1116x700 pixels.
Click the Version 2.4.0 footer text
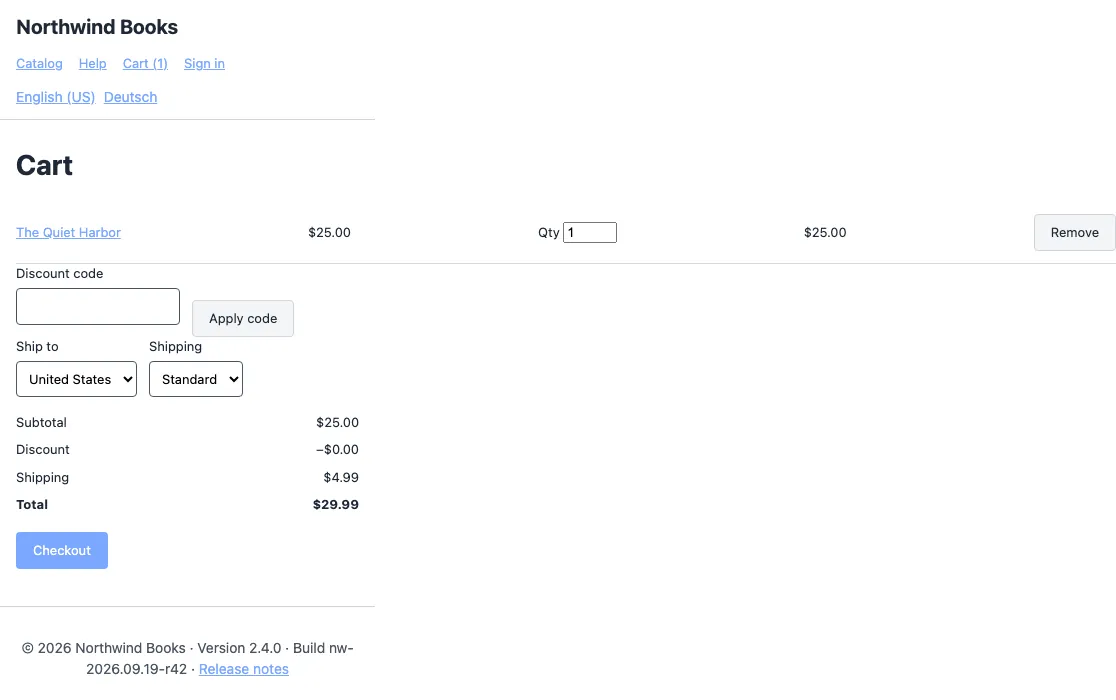pyautogui.click(x=239, y=648)
